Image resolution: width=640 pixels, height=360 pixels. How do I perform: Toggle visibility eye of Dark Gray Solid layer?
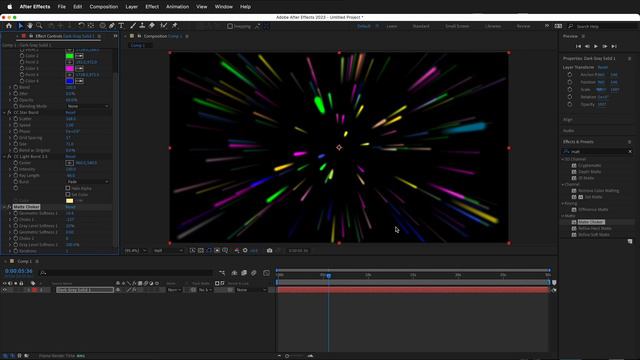(x=5, y=290)
